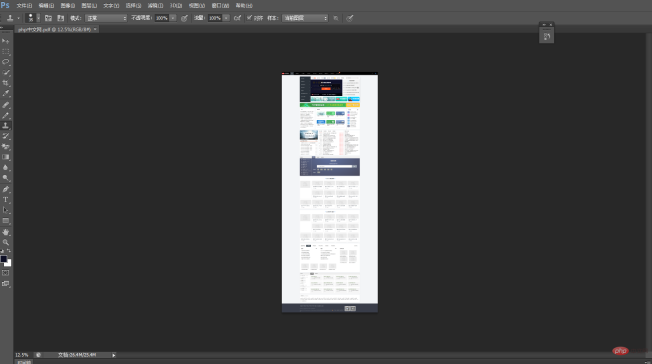Select the Pen tool
652x364 pixels.
pyautogui.click(x=5, y=189)
